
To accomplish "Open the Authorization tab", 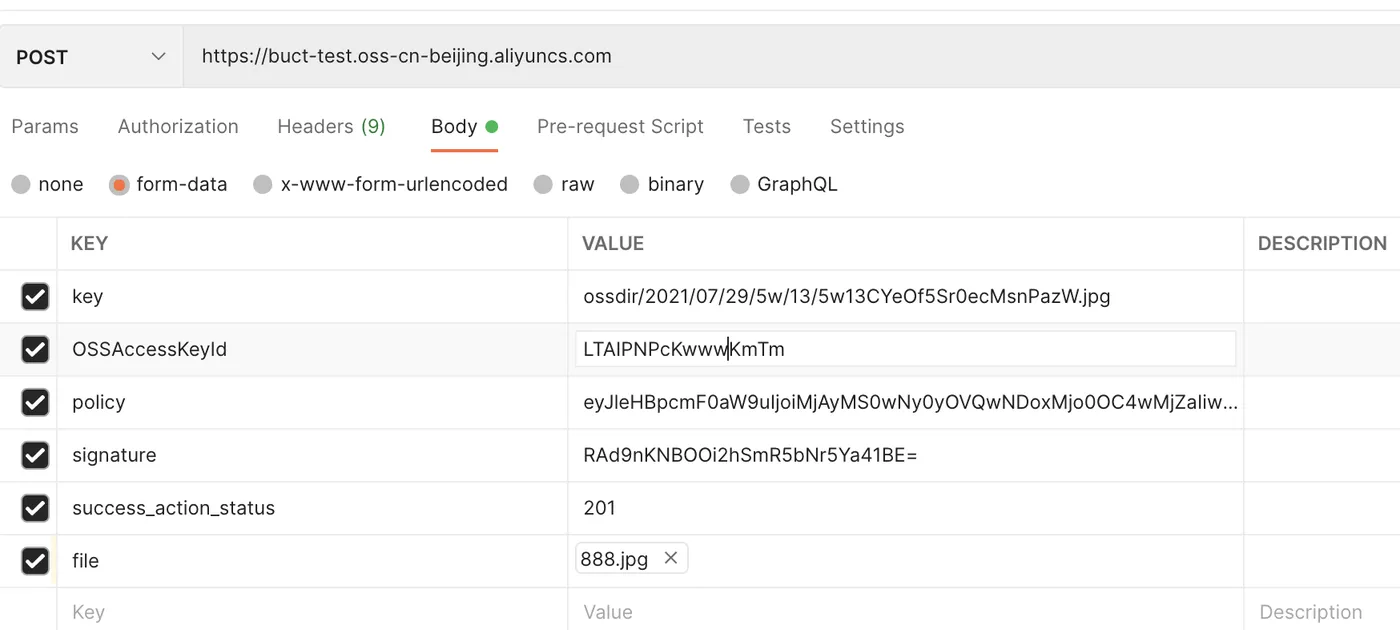I will (x=178, y=127).
